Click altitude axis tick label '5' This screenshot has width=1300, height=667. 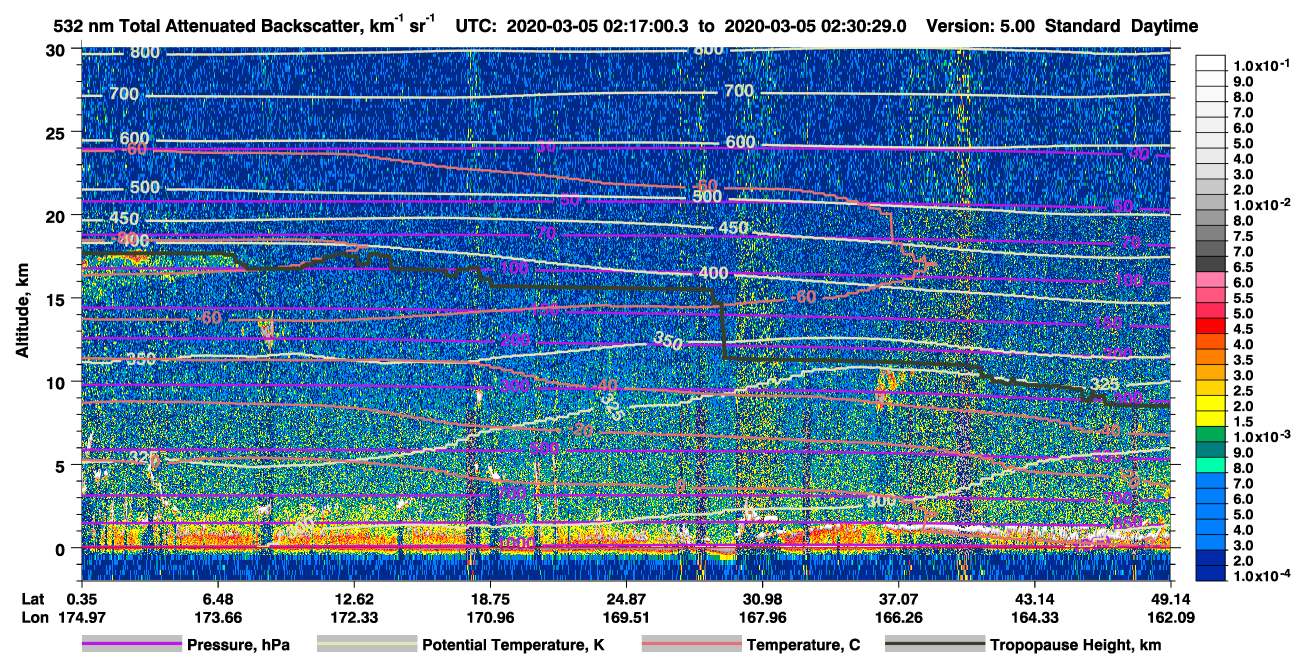coord(62,465)
